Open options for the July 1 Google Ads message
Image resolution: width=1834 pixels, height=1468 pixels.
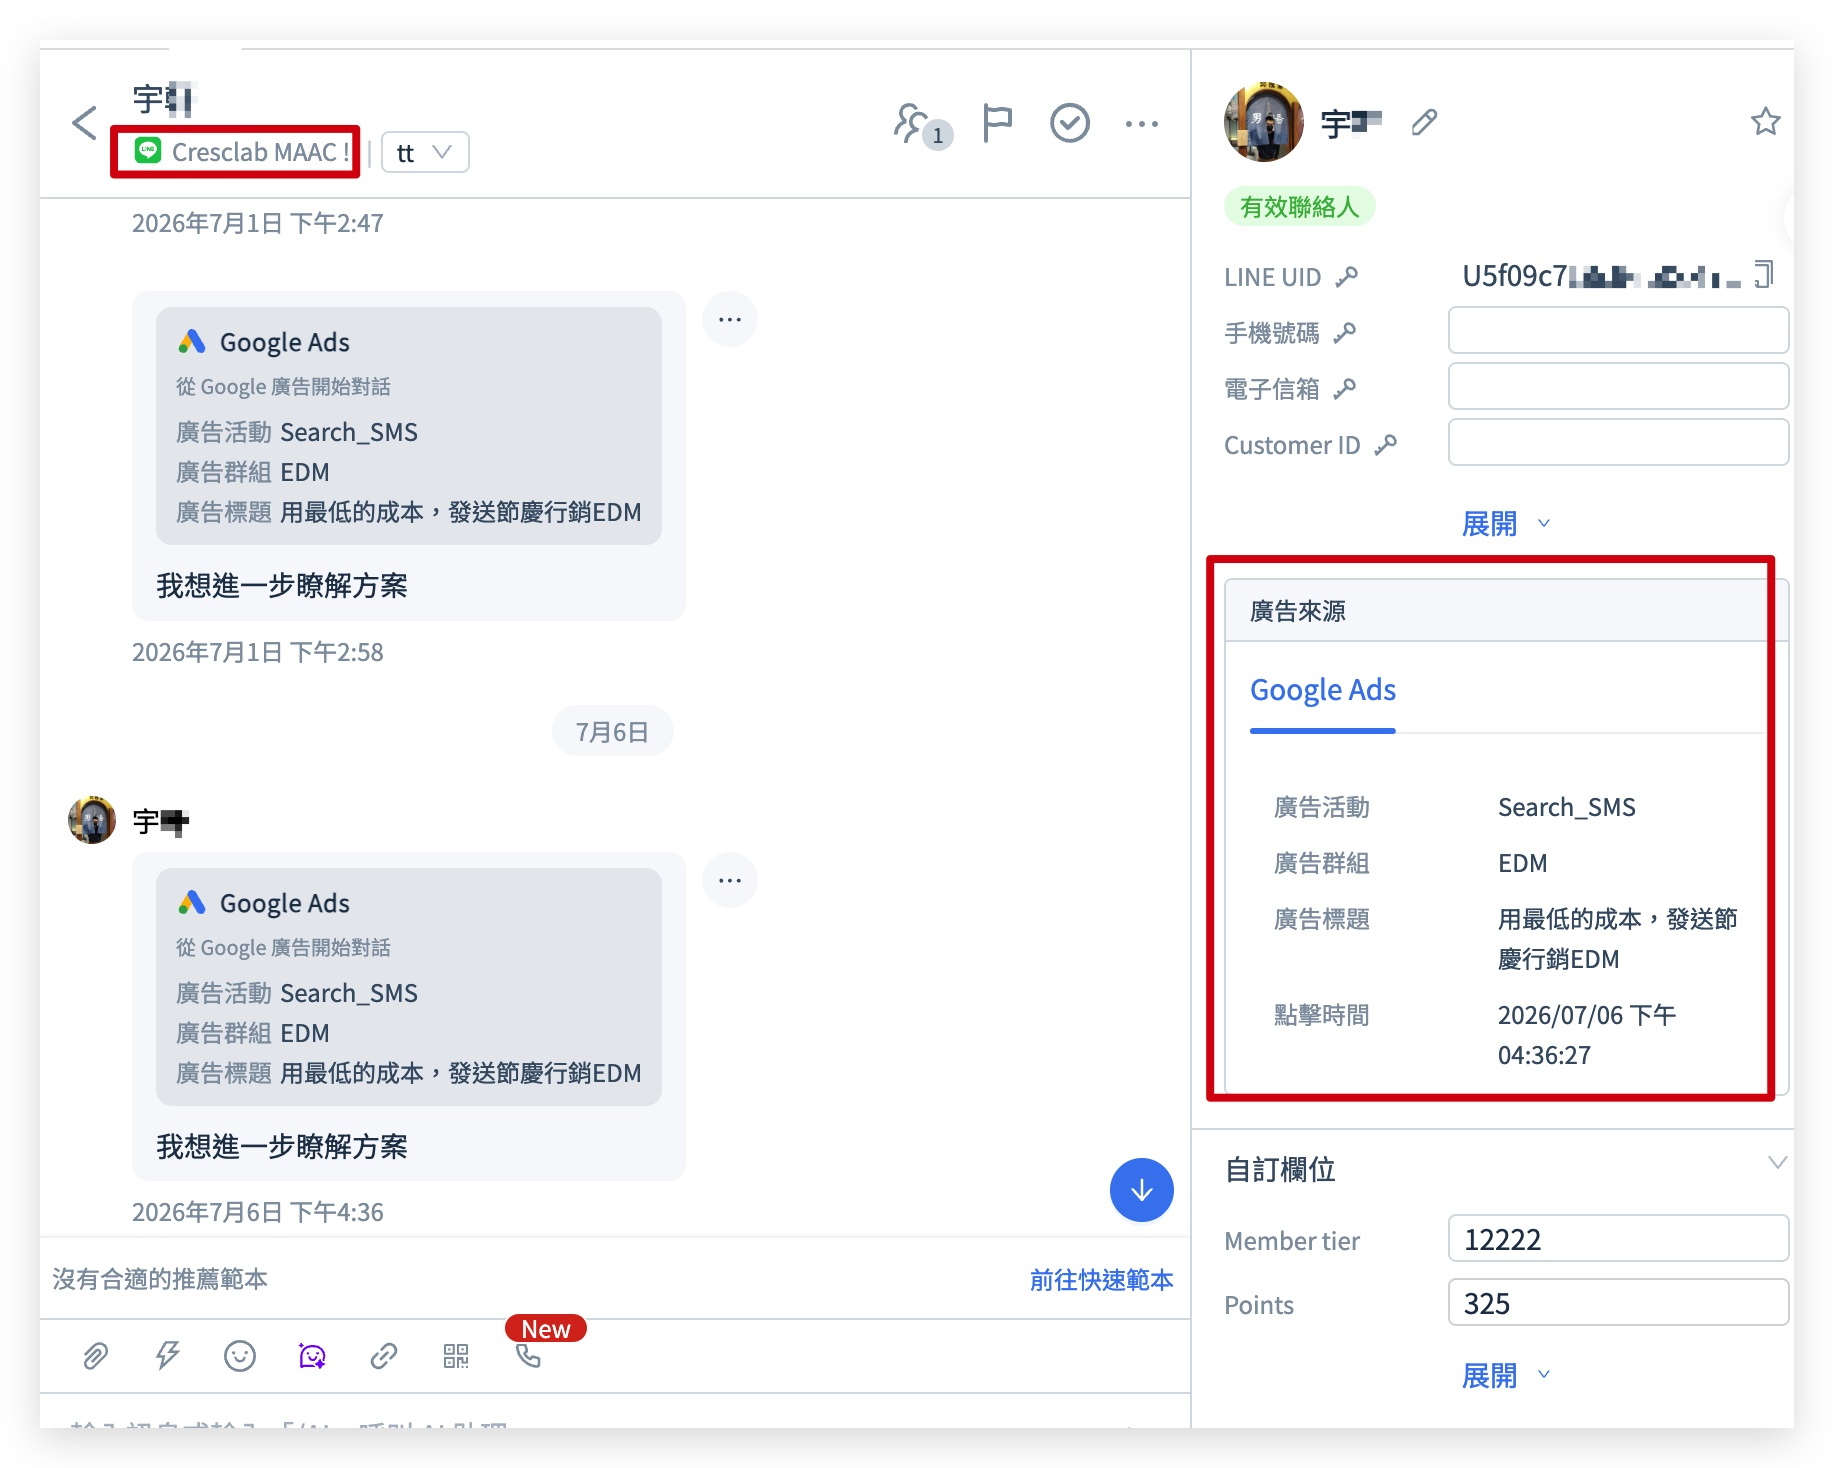pos(730,319)
